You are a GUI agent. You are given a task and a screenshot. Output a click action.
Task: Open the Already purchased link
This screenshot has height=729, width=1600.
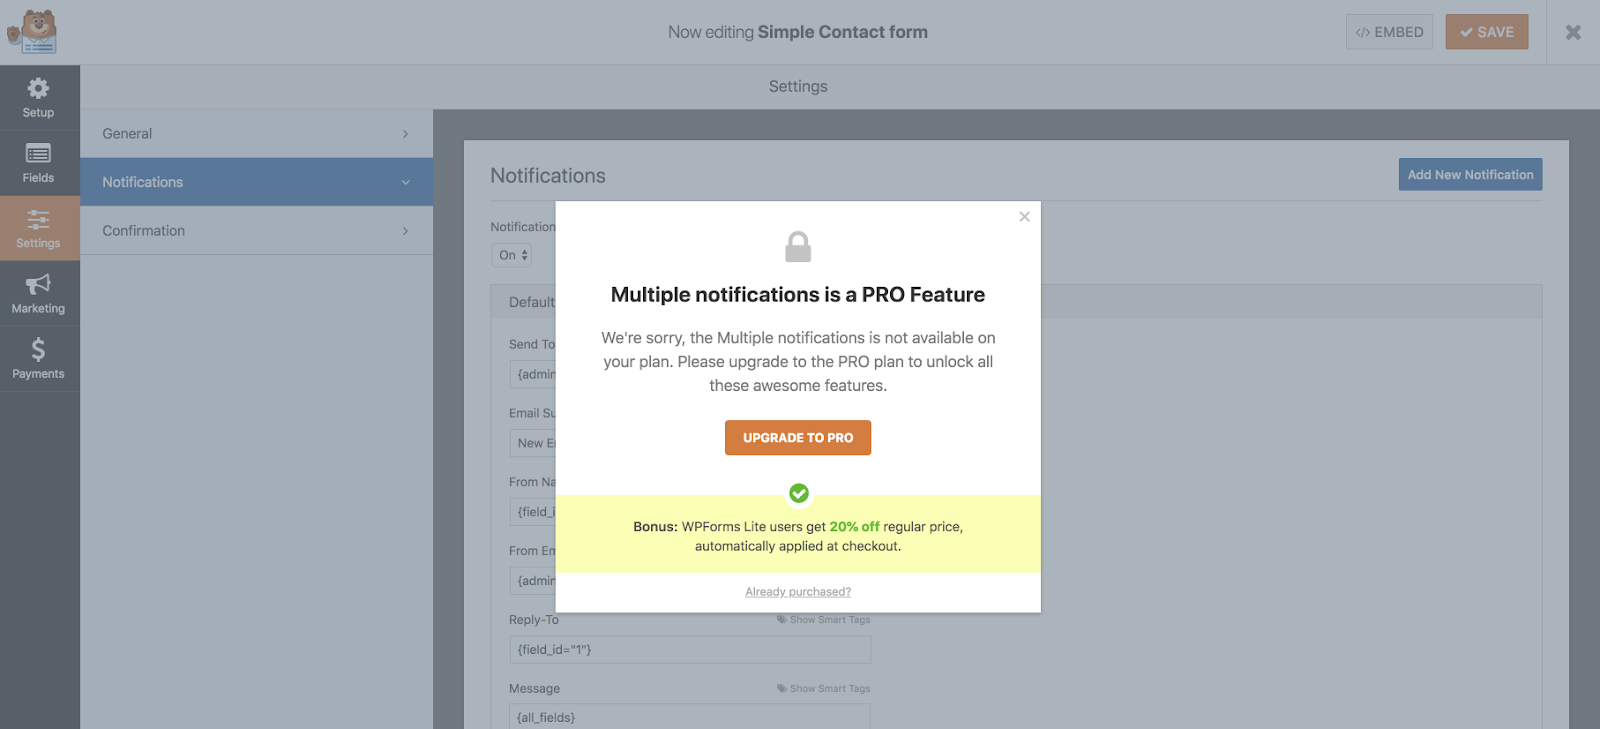(x=798, y=592)
